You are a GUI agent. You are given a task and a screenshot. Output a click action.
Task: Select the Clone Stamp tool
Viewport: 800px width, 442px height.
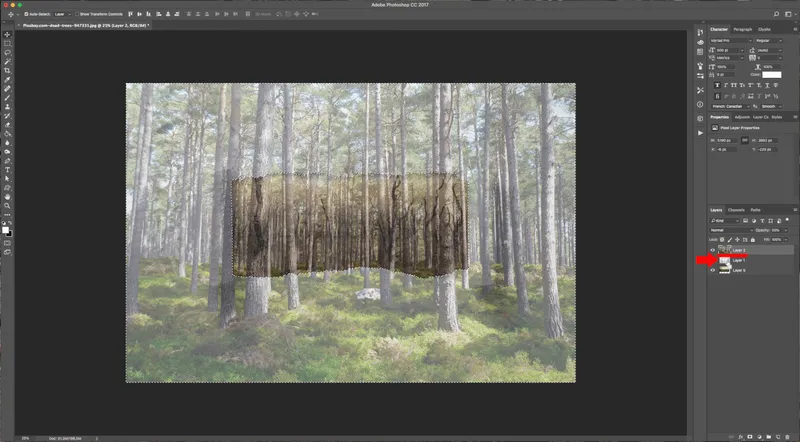(7, 107)
